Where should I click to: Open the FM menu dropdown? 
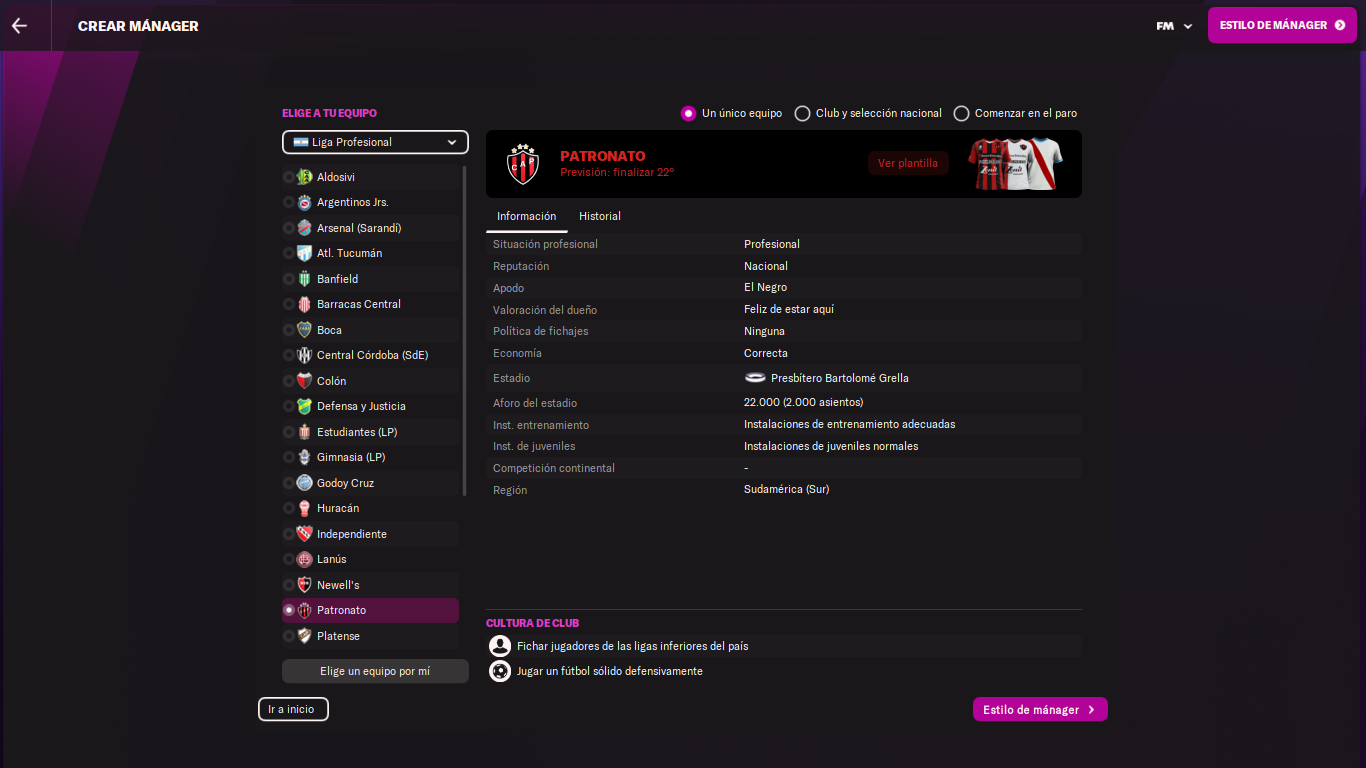click(1174, 26)
